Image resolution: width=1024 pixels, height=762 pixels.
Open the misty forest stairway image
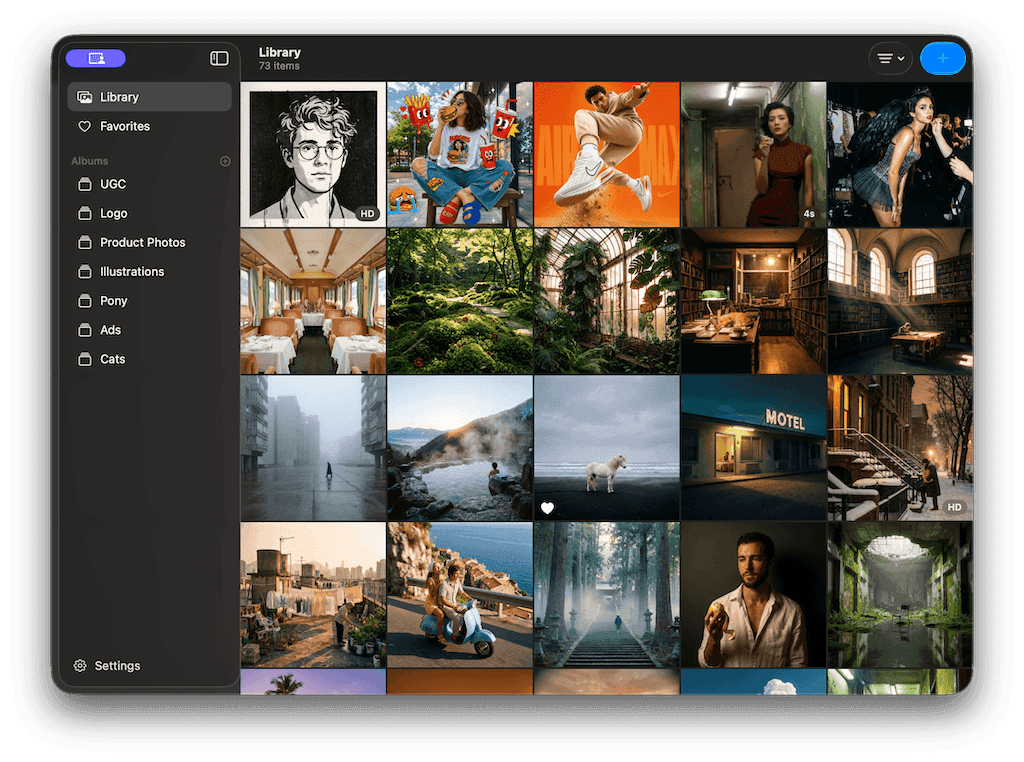(607, 594)
